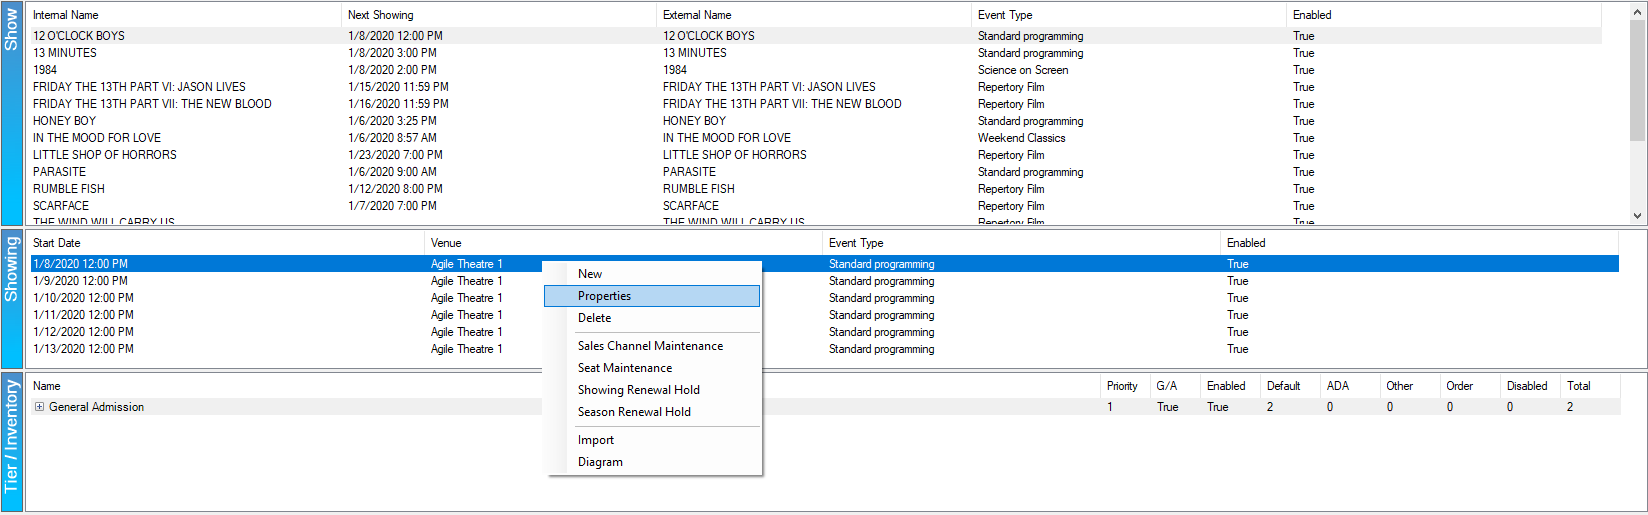Click the Show panel's scroll up arrow

pyautogui.click(x=1637, y=12)
